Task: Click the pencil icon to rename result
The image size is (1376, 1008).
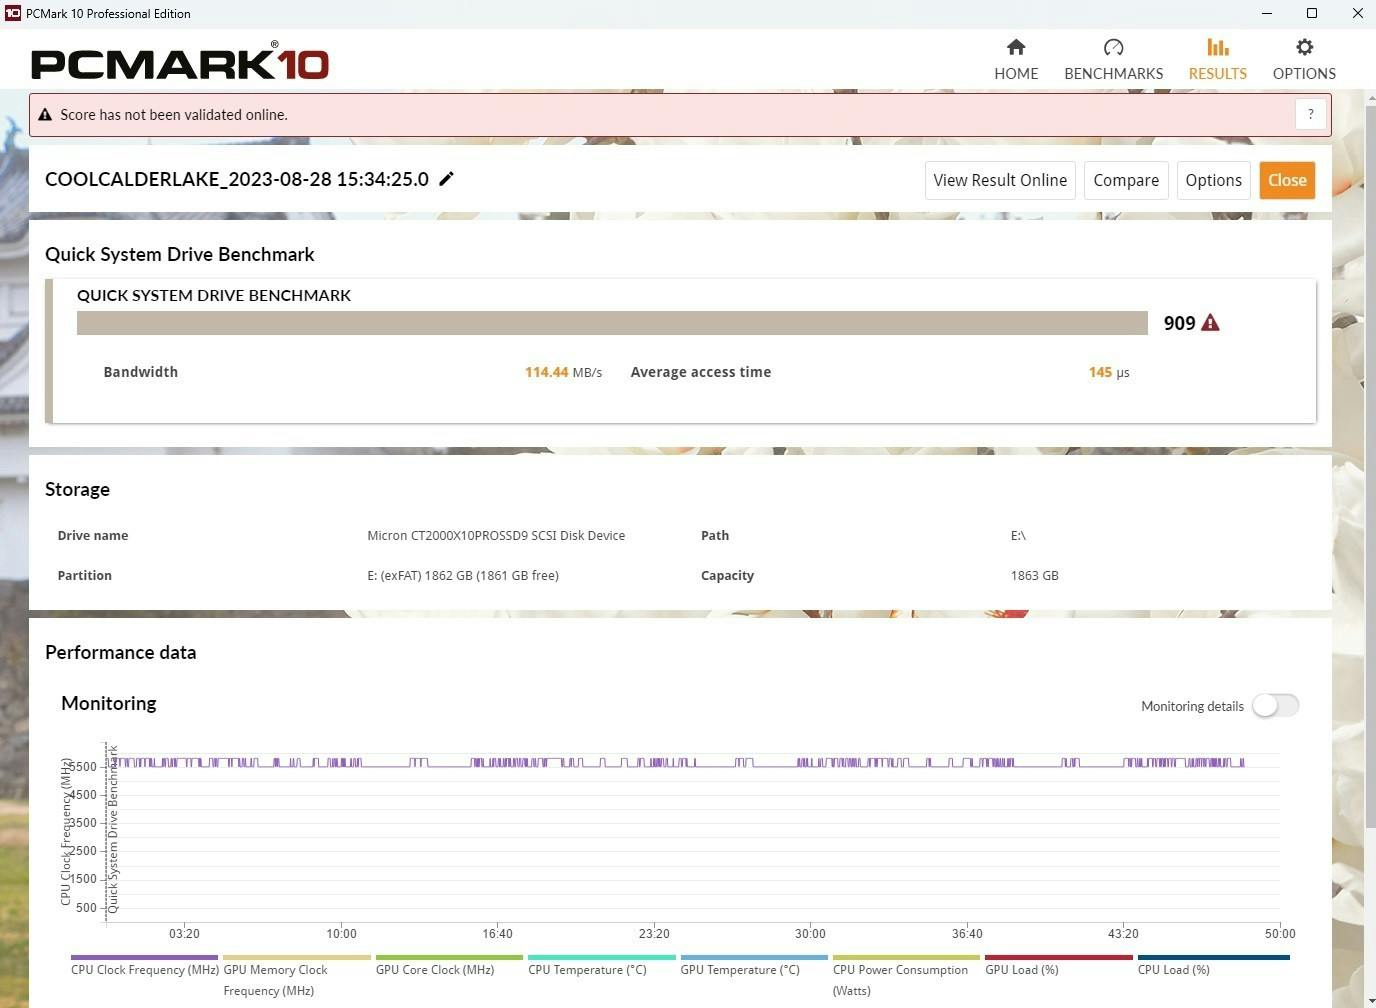Action: (x=447, y=179)
